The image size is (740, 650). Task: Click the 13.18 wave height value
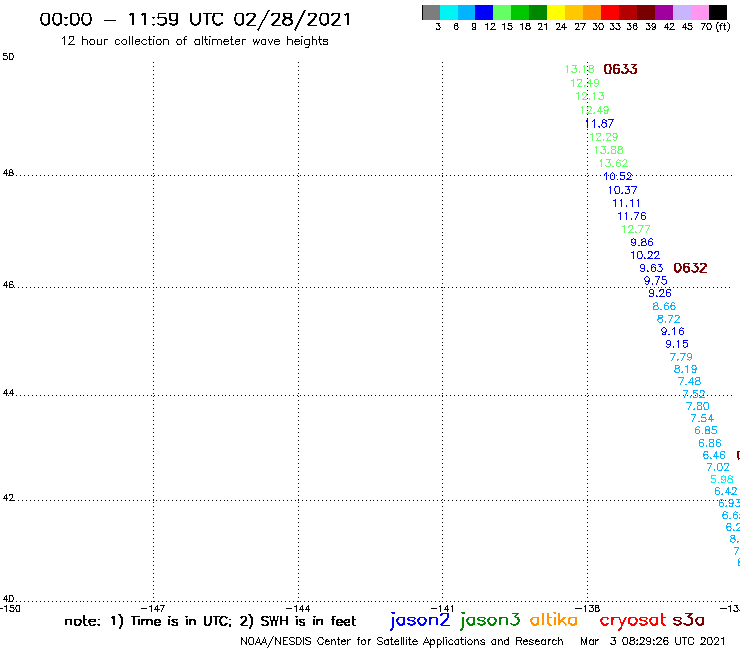[580, 69]
